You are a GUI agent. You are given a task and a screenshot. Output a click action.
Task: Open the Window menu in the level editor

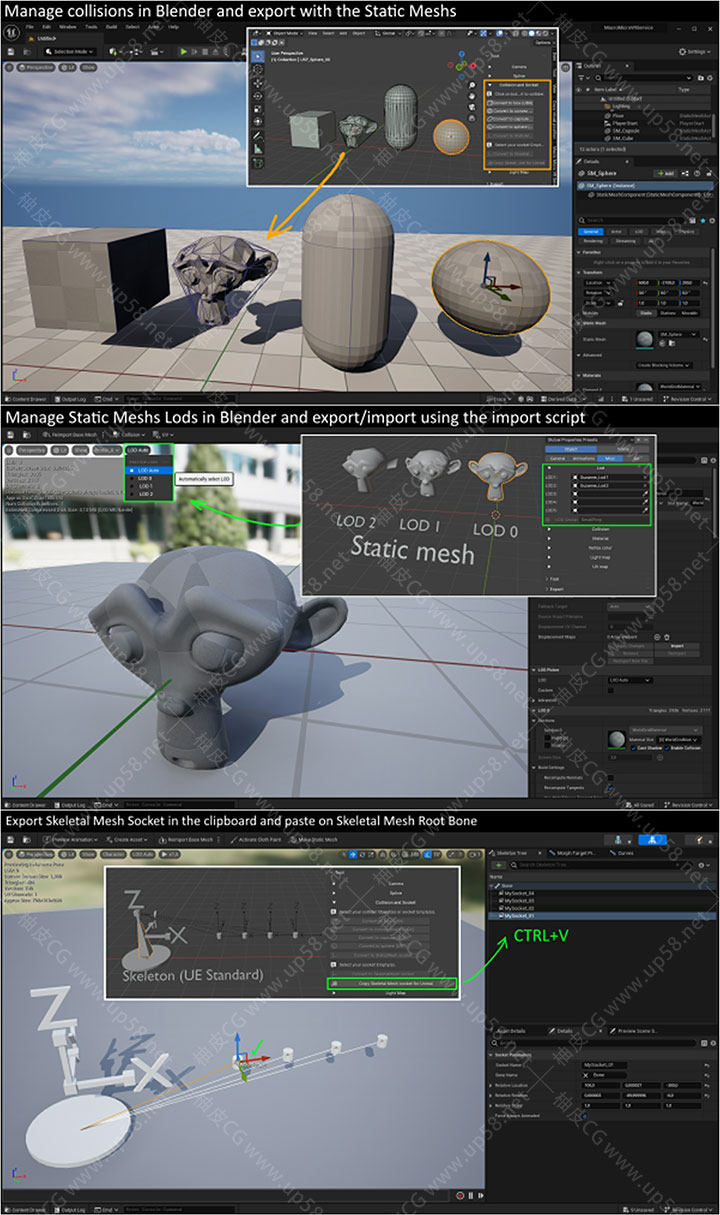pyautogui.click(x=68, y=27)
